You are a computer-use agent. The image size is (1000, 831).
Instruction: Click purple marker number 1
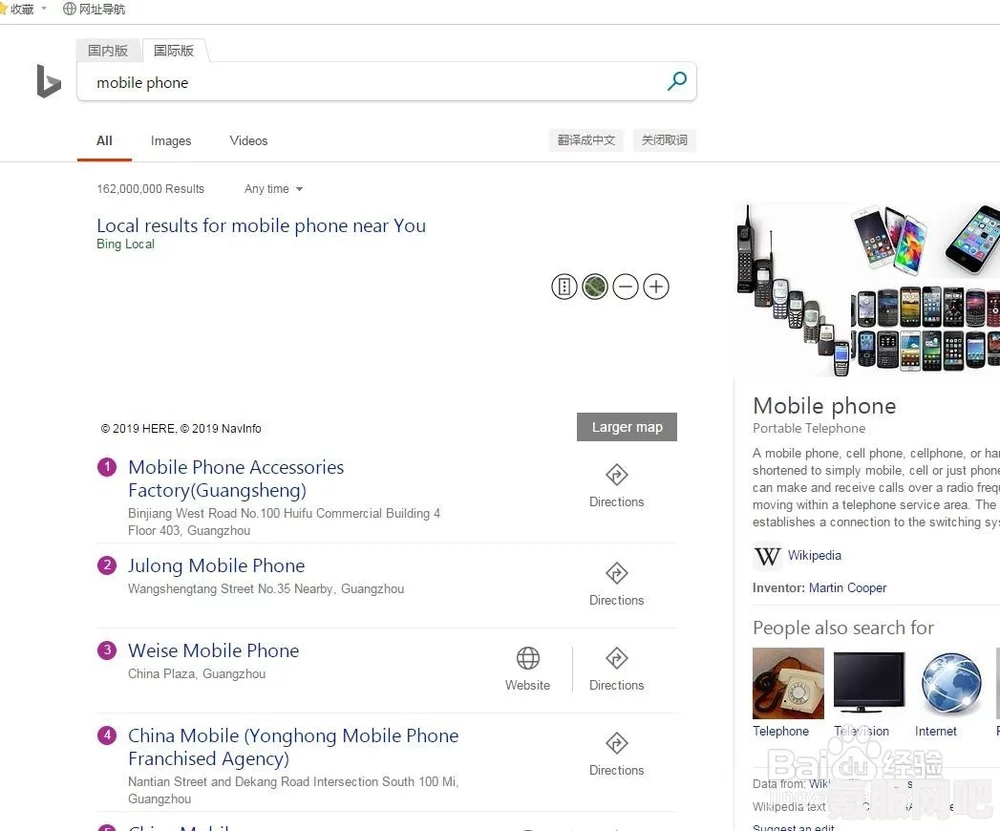click(x=107, y=467)
